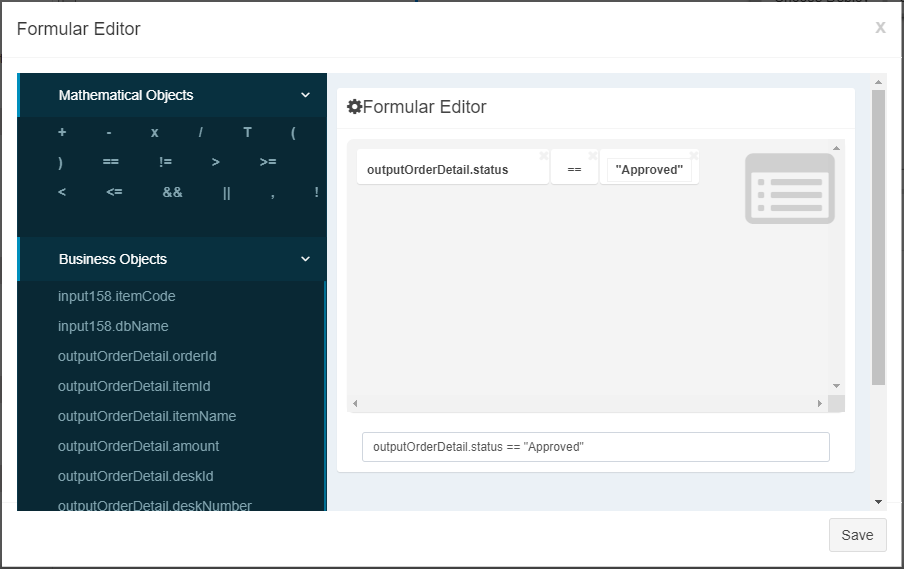This screenshot has height=569, width=904.
Task: Remove the "Approved" value token
Action: (694, 156)
